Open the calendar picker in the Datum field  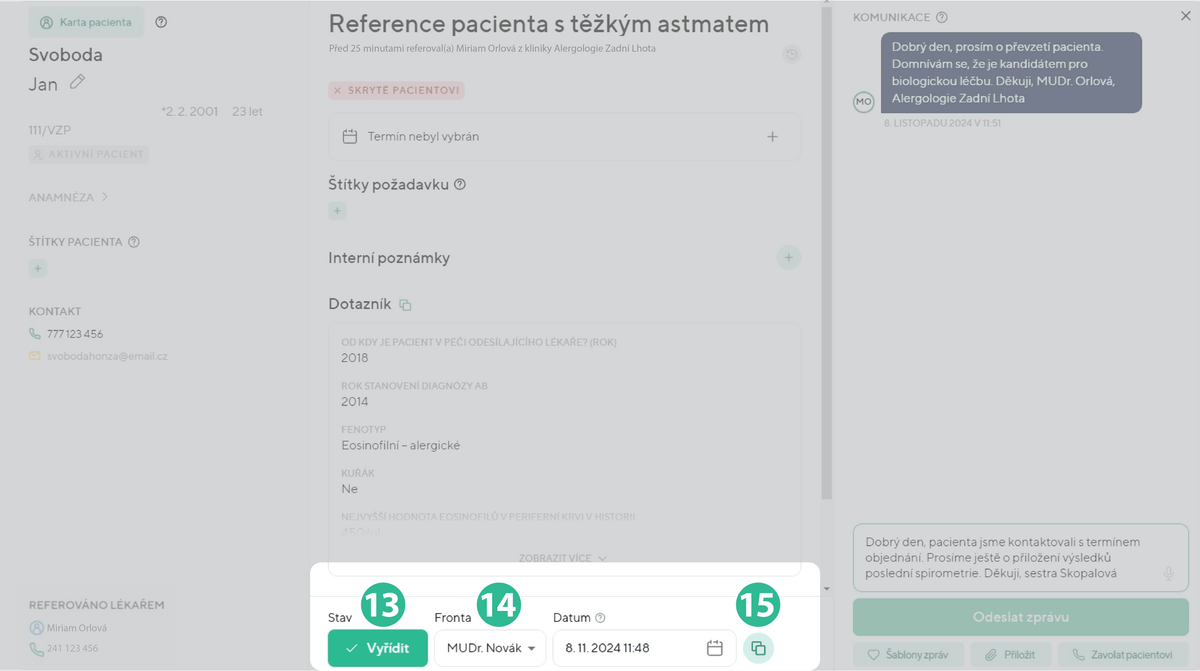[715, 648]
